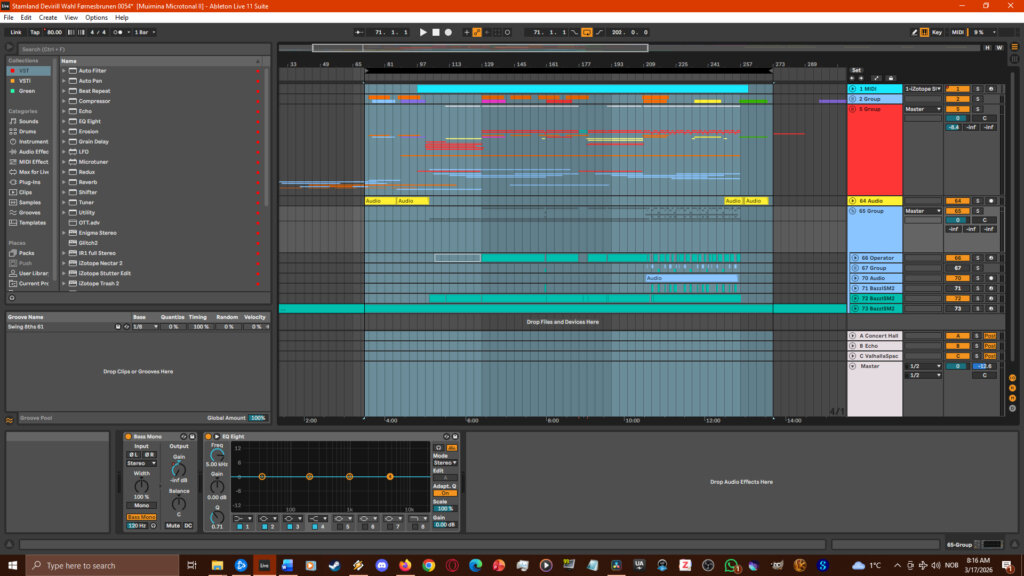Disable EQ Eight filter band 1
This screenshot has height=576, width=1024.
point(240,526)
